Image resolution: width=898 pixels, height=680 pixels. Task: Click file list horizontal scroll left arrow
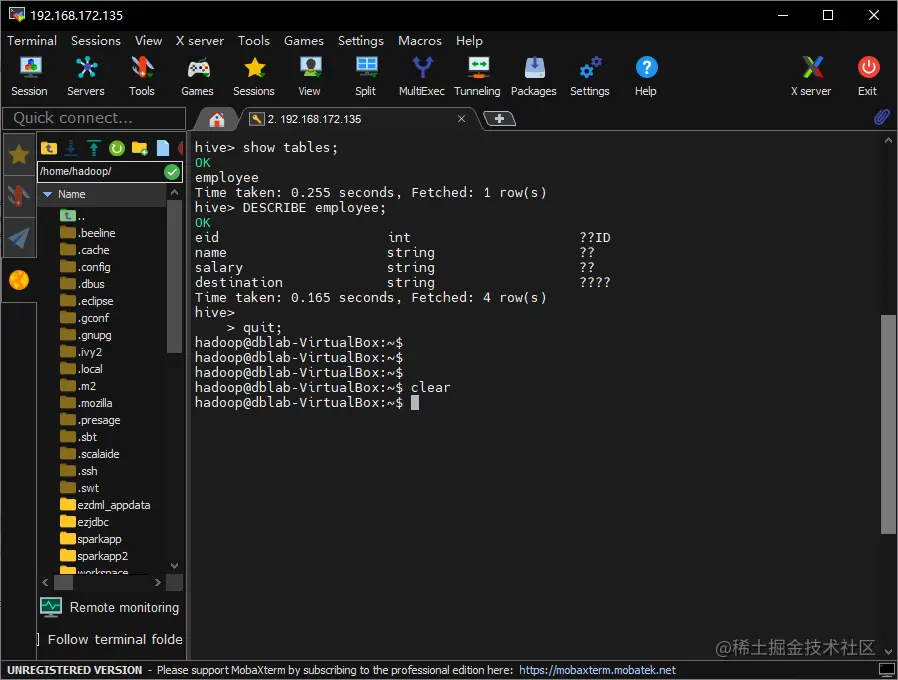tap(45, 583)
